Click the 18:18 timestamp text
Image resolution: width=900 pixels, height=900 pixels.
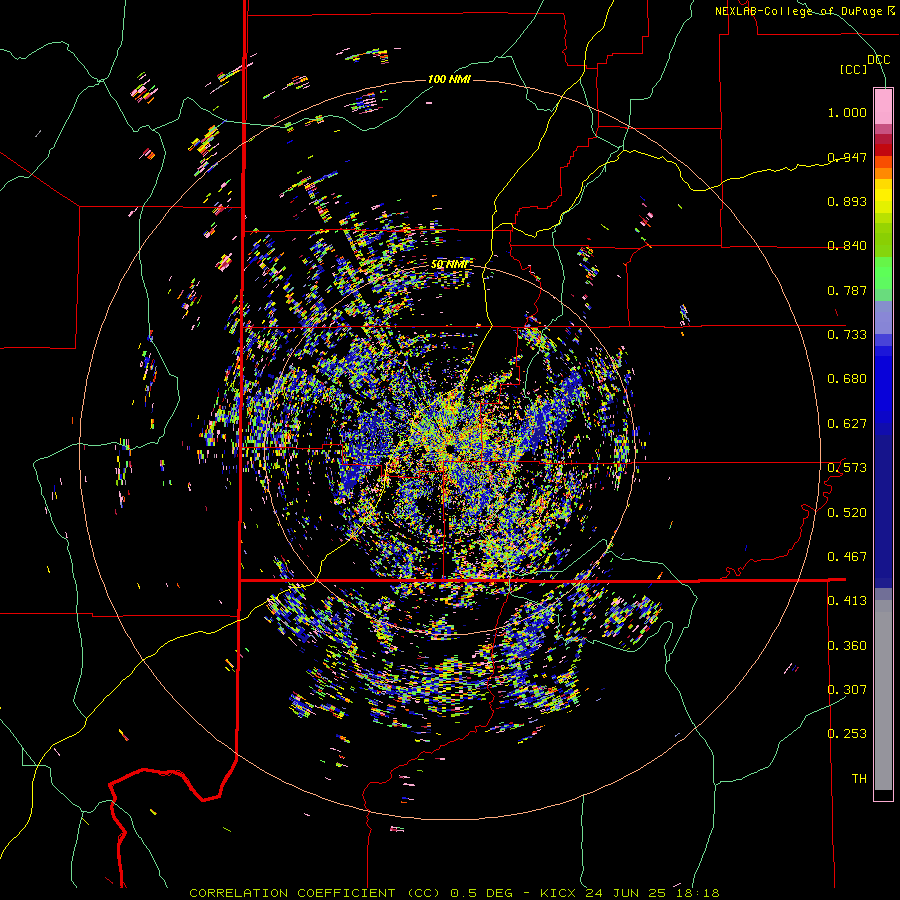pos(697,893)
